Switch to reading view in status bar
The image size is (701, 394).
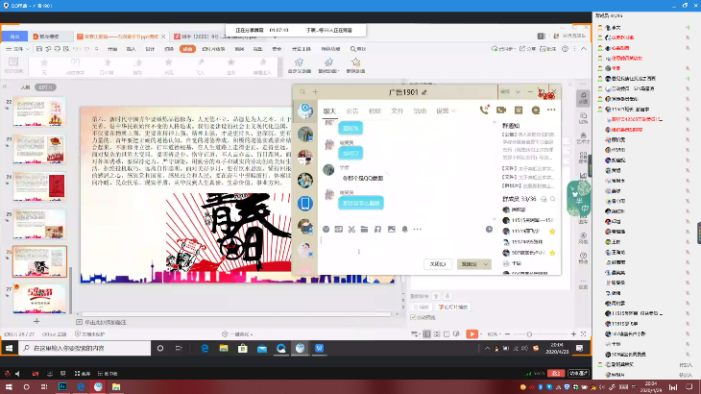pos(447,334)
